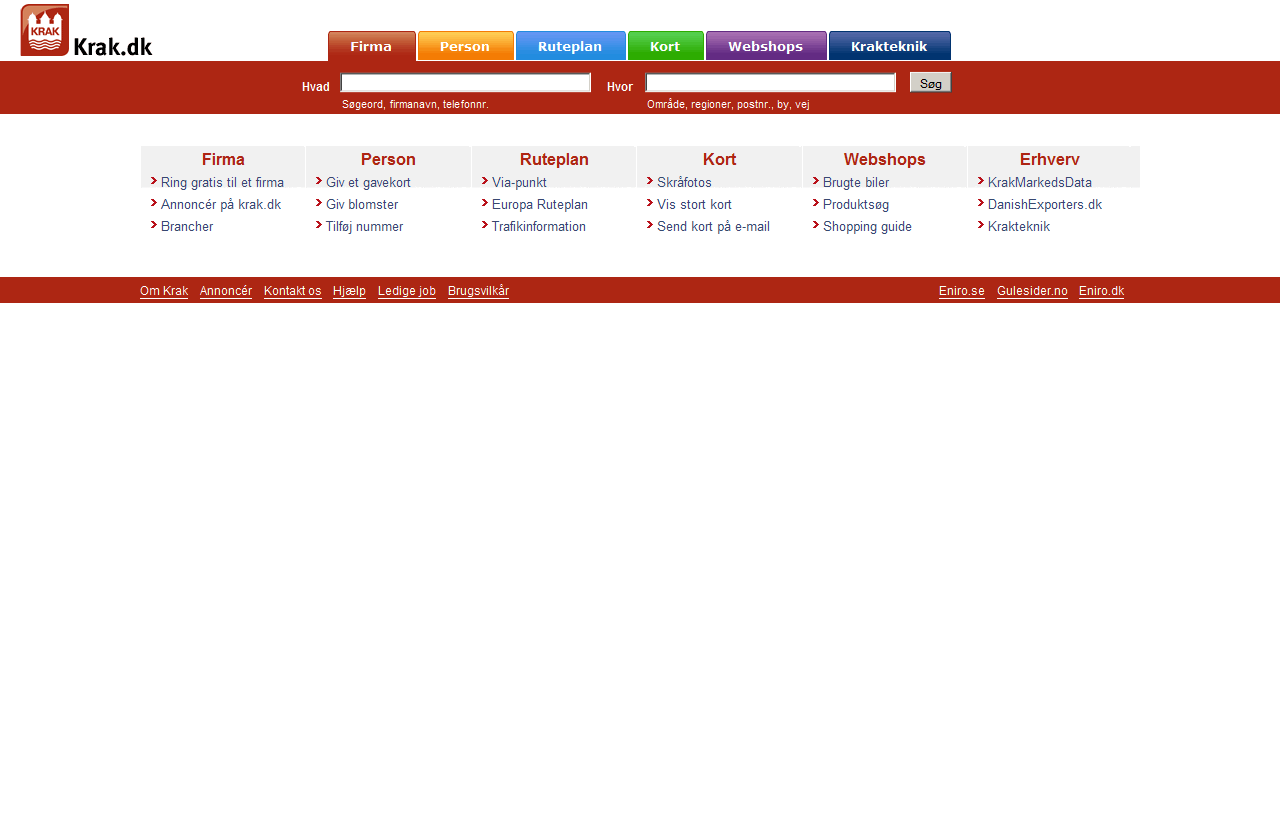Open the Firma section heading

point(223,159)
